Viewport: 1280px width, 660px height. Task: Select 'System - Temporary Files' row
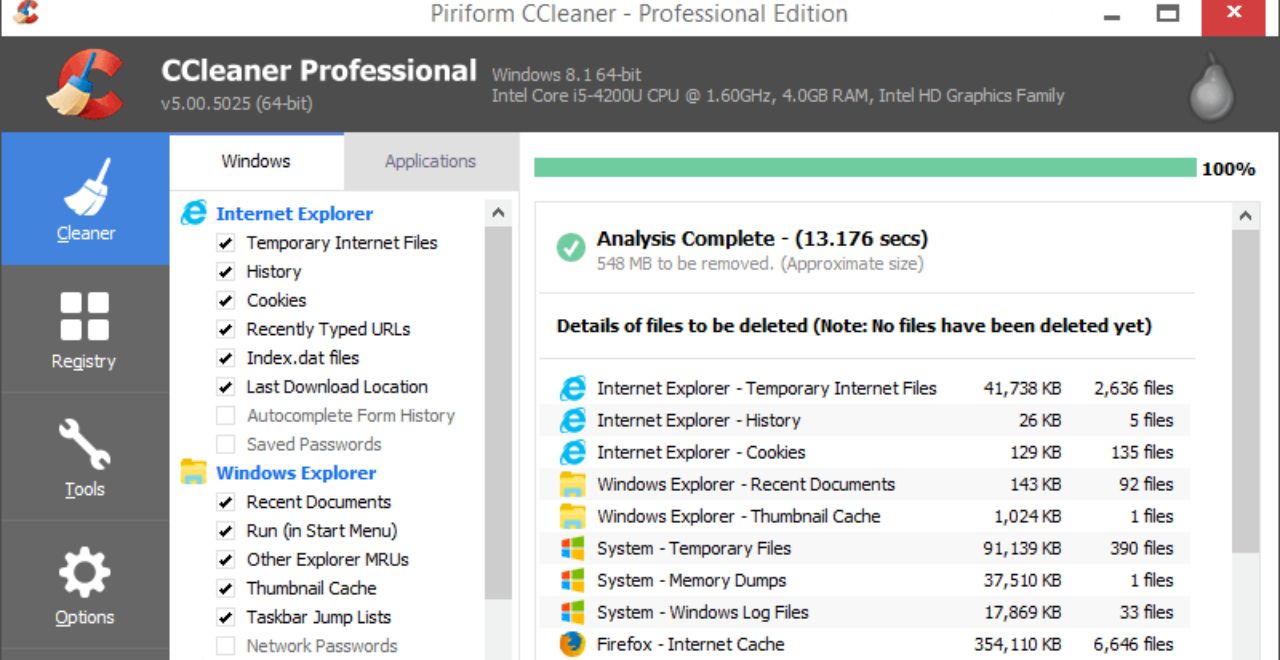[x=867, y=548]
